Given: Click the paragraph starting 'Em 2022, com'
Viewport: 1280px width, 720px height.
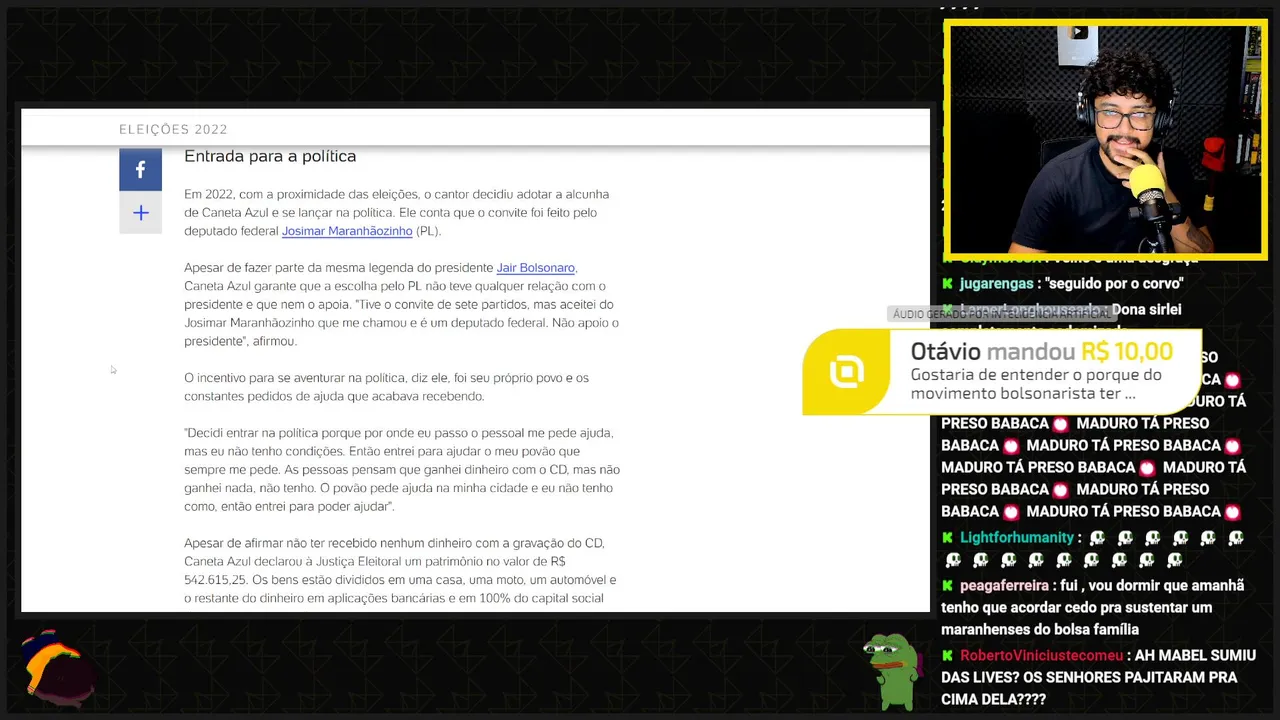Looking at the screenshot, I should [397, 212].
